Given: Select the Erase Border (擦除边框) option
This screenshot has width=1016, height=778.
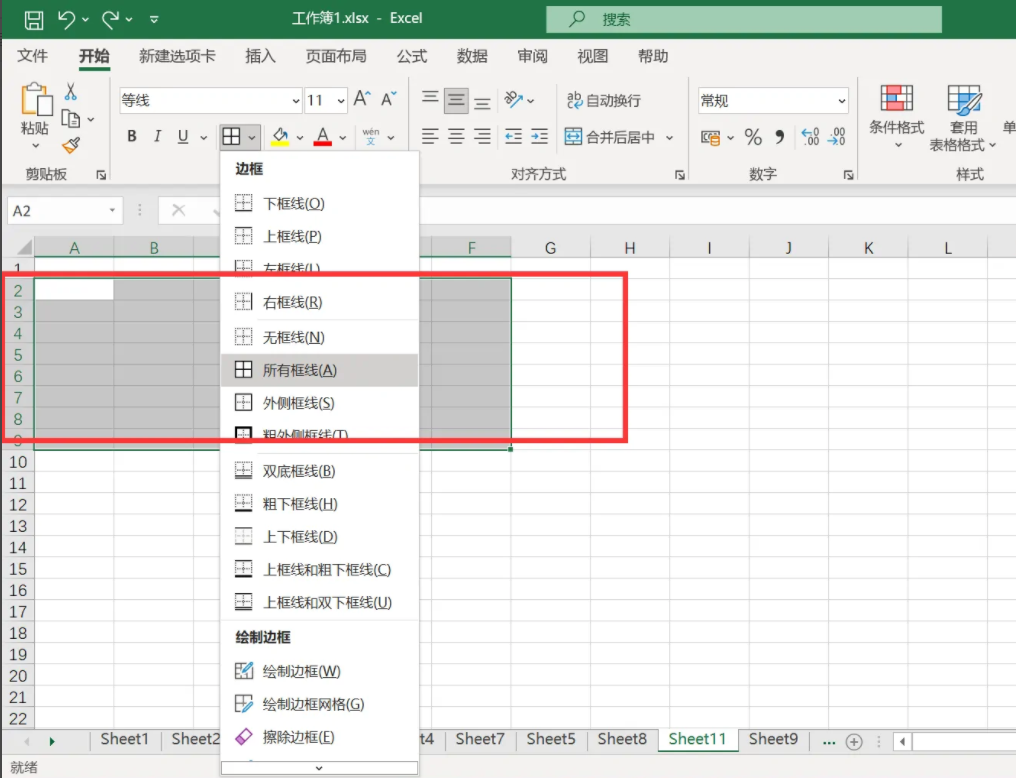Looking at the screenshot, I should (x=298, y=737).
